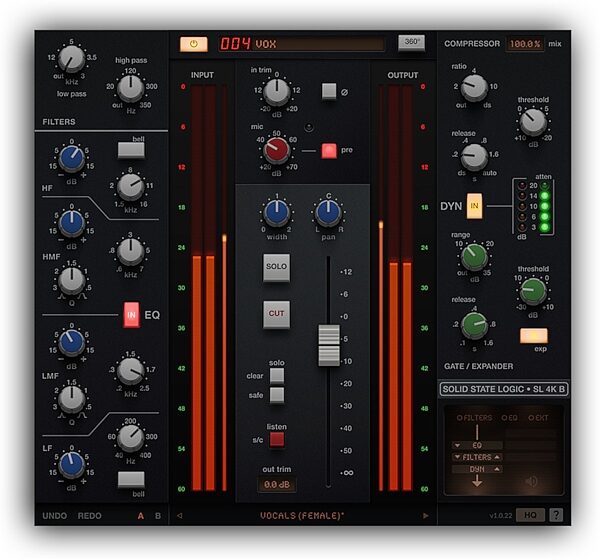This screenshot has height=559, width=600.
Task: Toggle the plugin power bypass button
Action: (x=194, y=44)
